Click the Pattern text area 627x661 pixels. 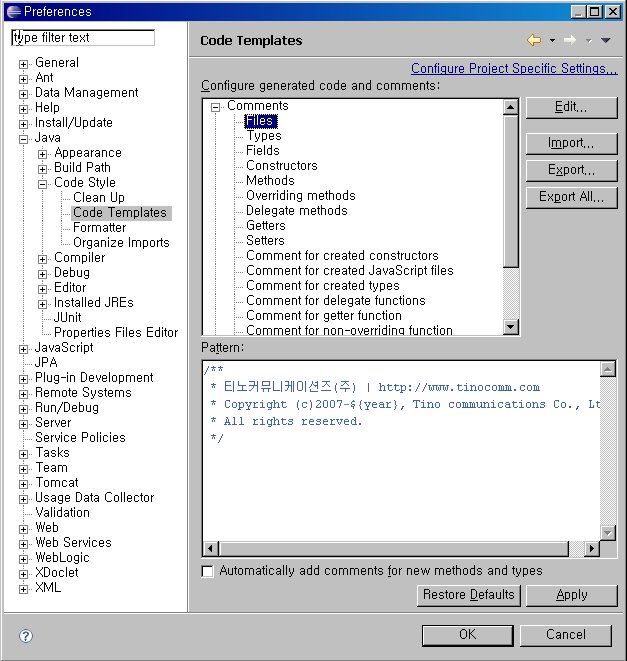point(401,451)
